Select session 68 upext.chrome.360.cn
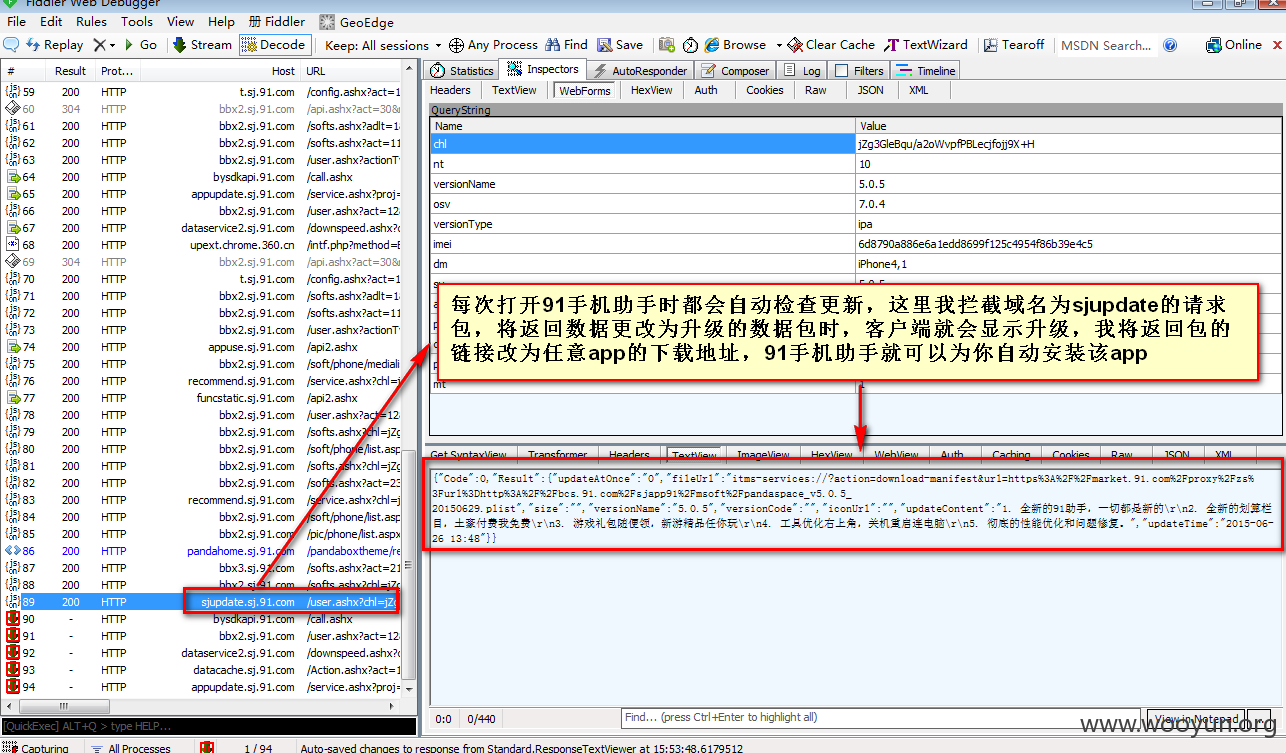Image resolution: width=1286 pixels, height=753 pixels. (x=202, y=245)
